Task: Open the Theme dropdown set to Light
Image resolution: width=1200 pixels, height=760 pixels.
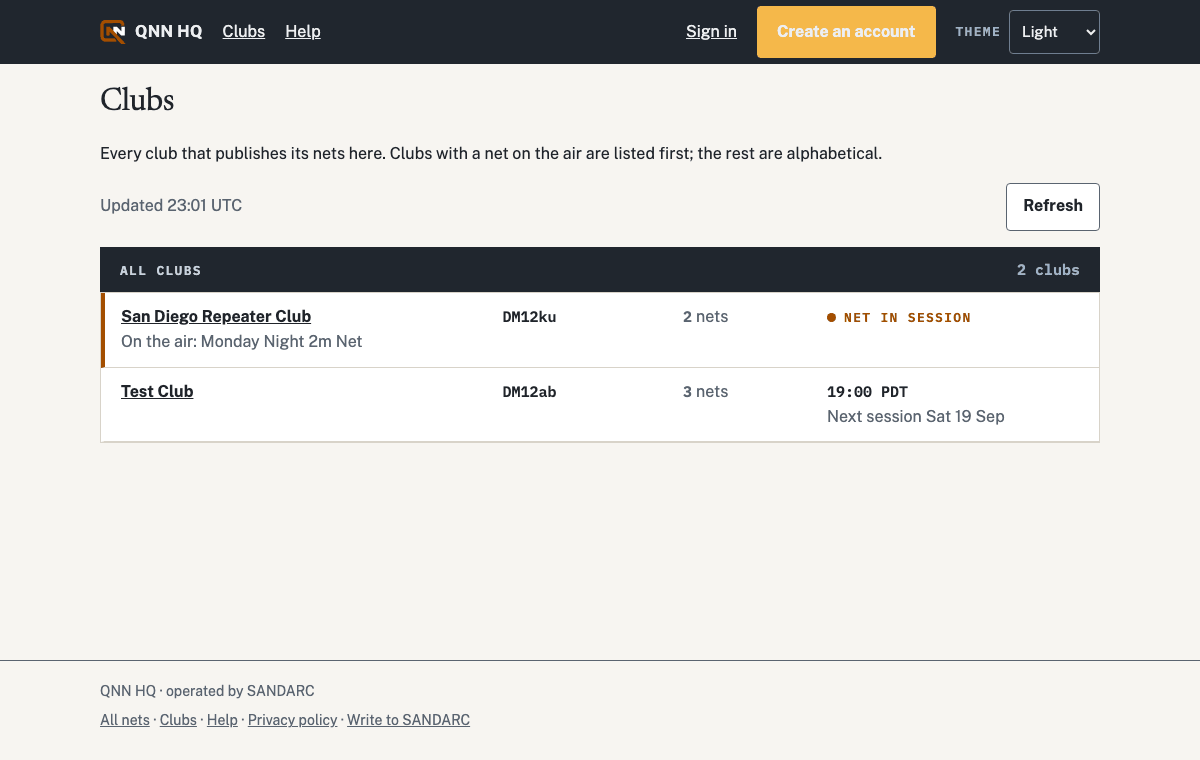Action: pyautogui.click(x=1054, y=32)
